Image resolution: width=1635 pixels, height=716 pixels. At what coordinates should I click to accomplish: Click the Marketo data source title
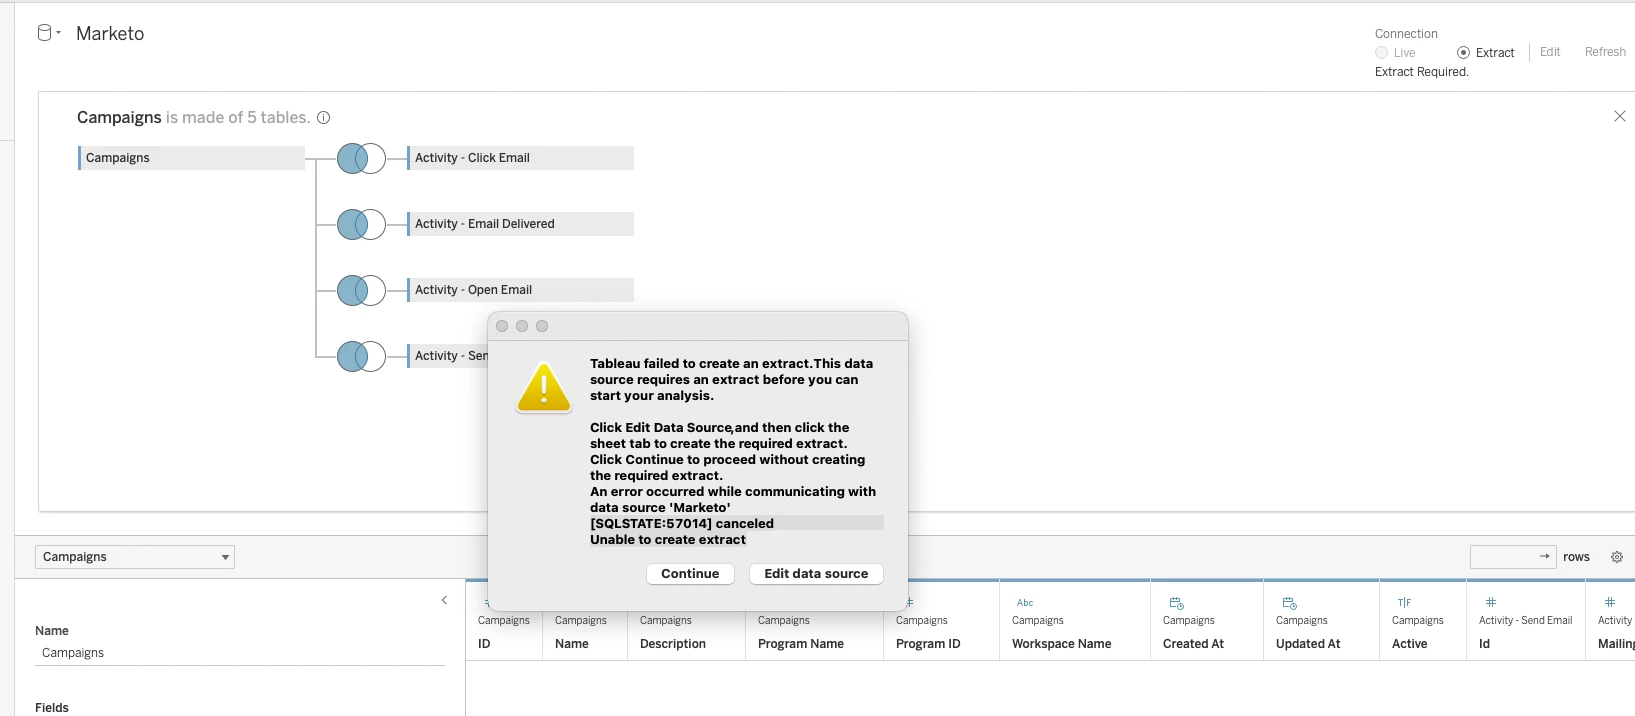[110, 34]
